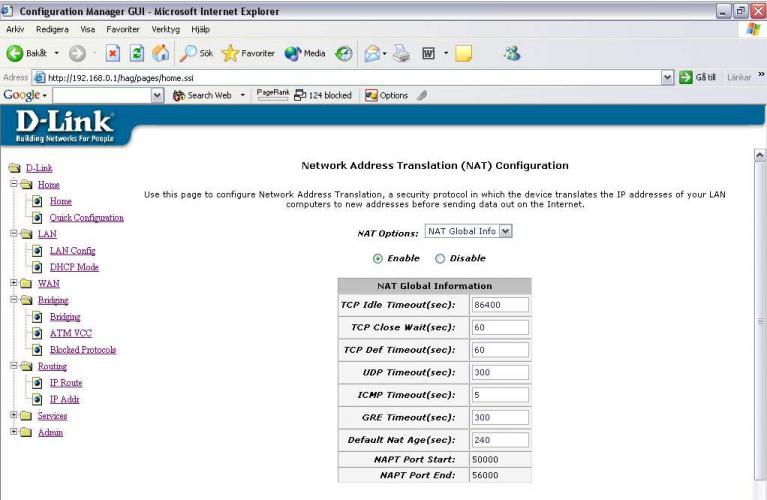Expand the WAN tree folder
Viewport: 767px width, 500px height.
tap(14, 283)
